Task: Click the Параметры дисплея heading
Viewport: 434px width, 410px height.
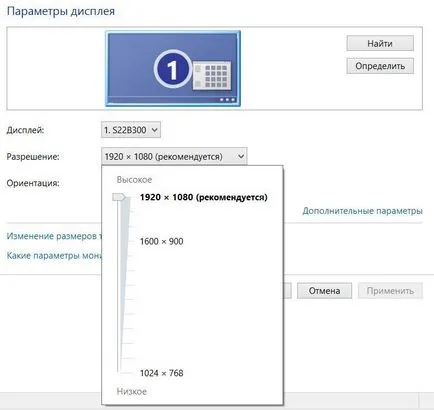Action: (x=61, y=11)
